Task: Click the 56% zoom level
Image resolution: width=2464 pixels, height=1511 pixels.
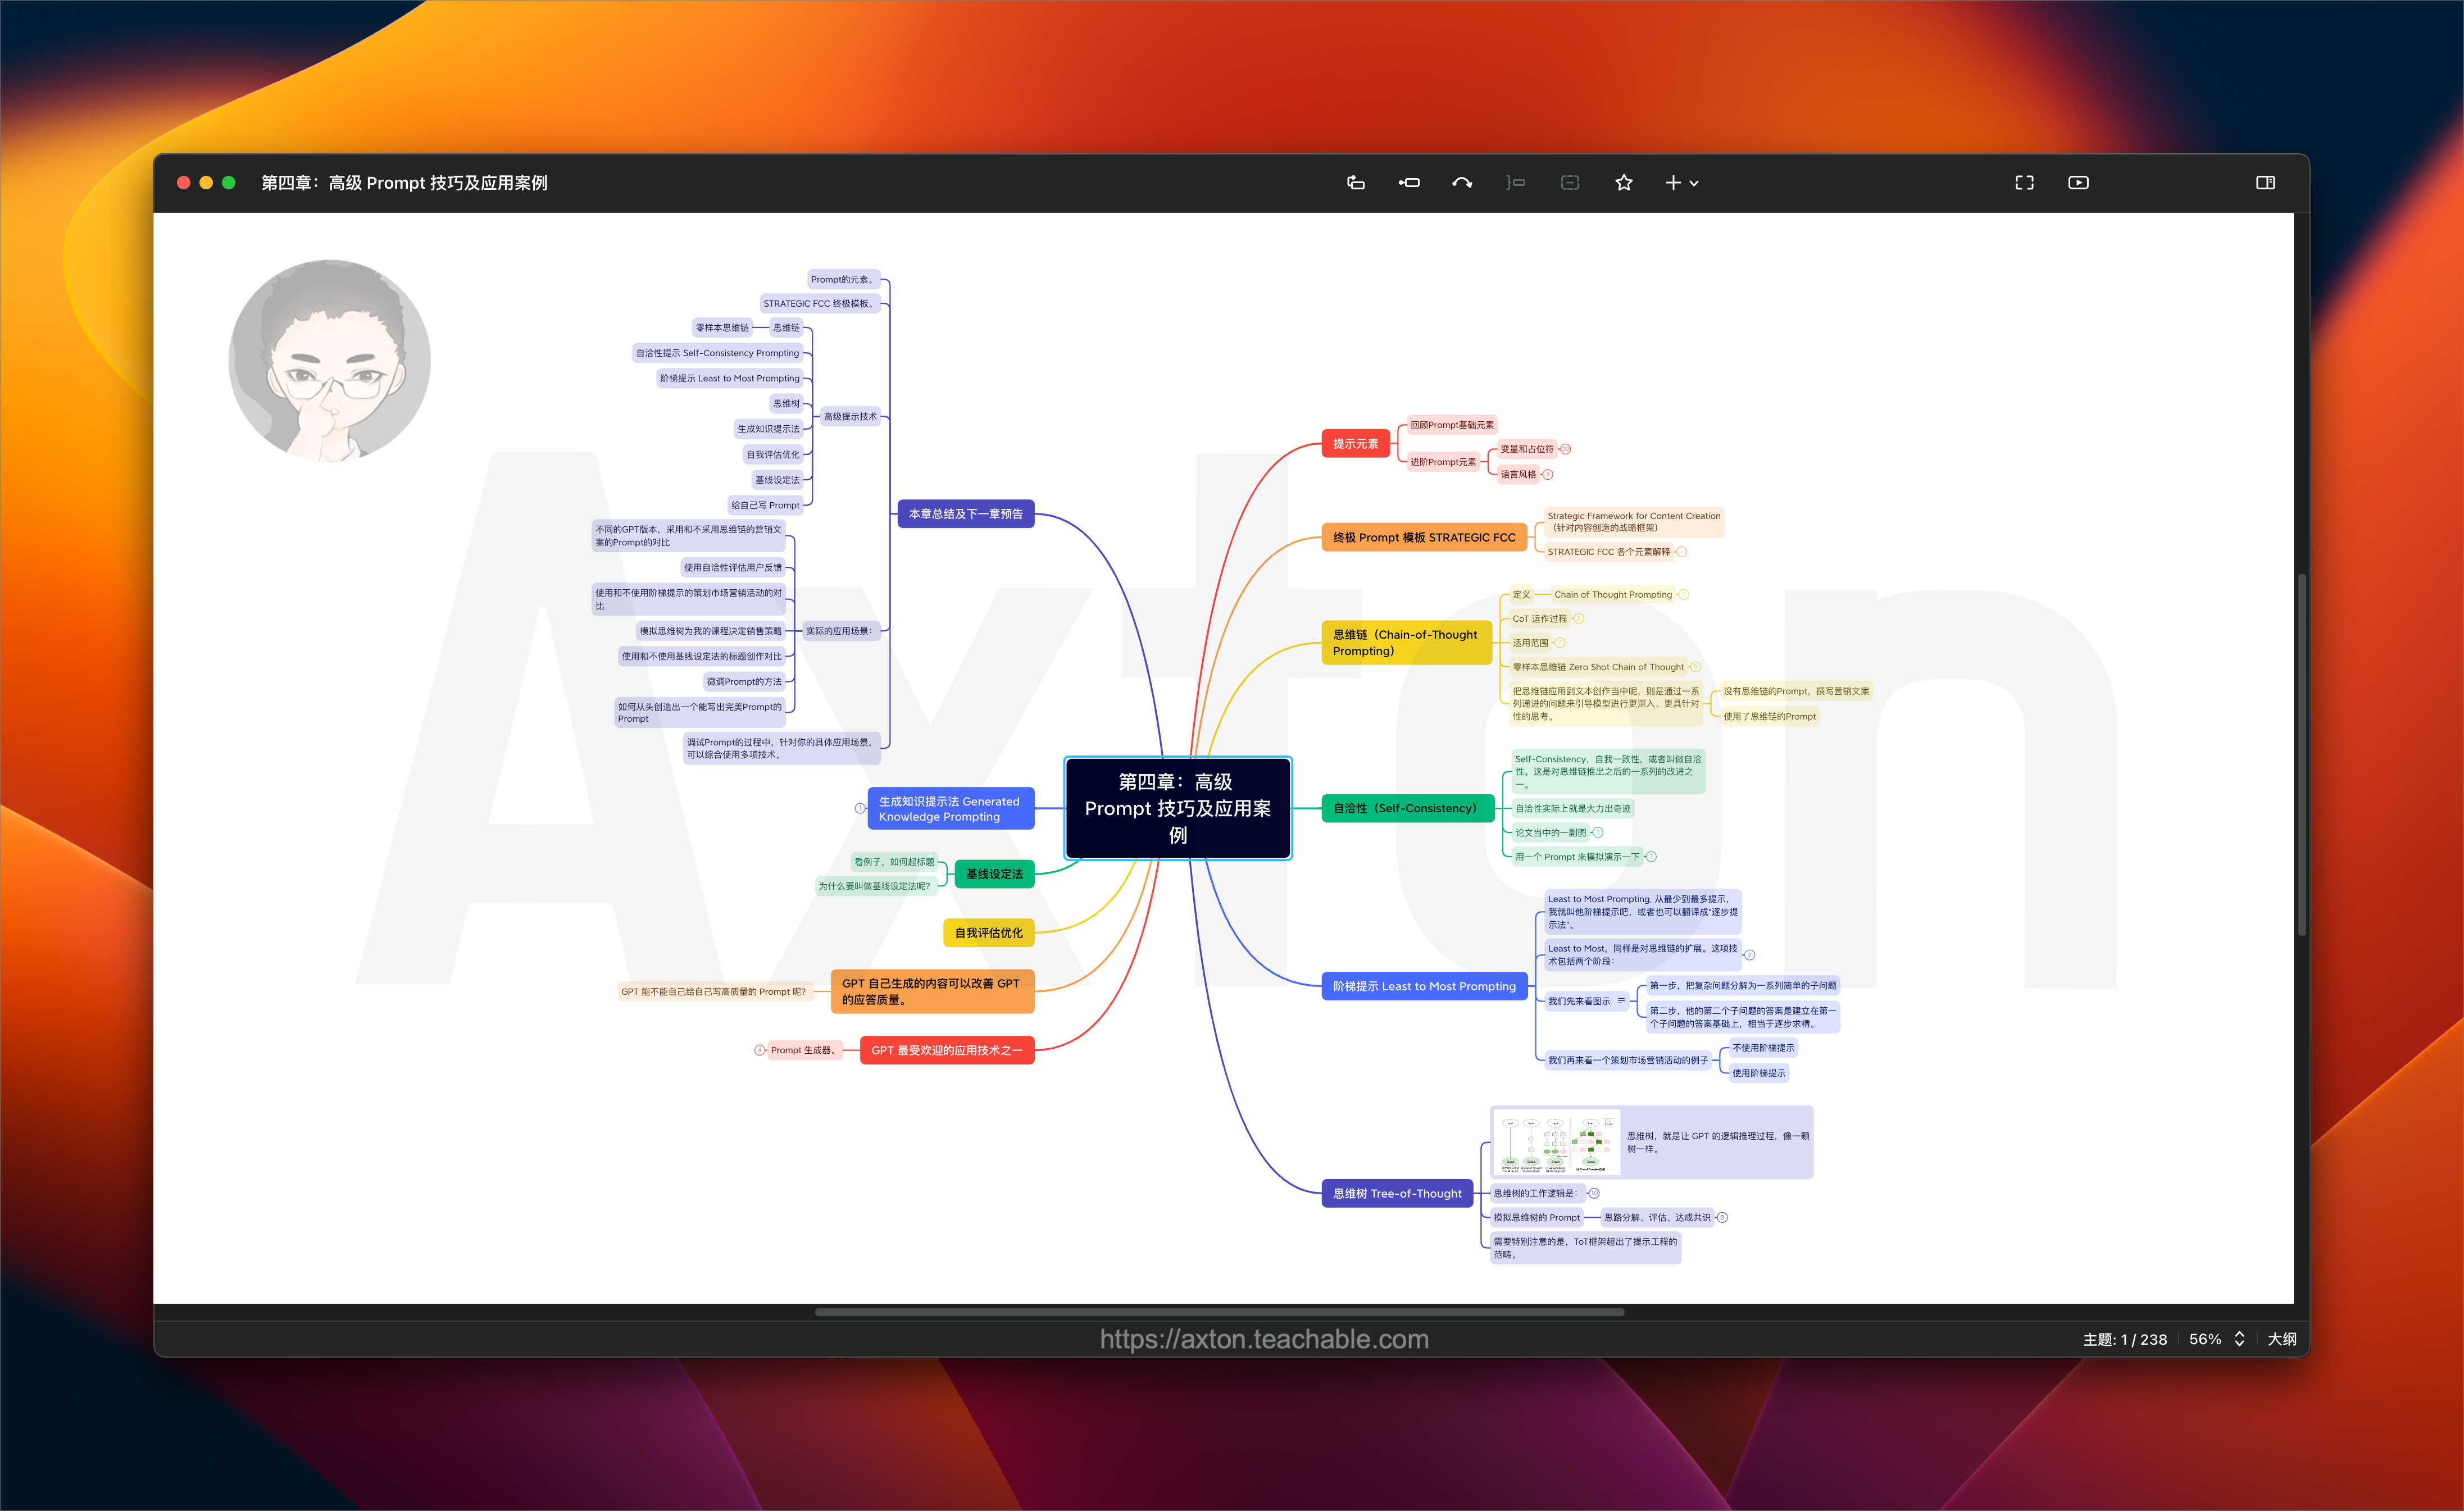Action: (x=2205, y=1339)
